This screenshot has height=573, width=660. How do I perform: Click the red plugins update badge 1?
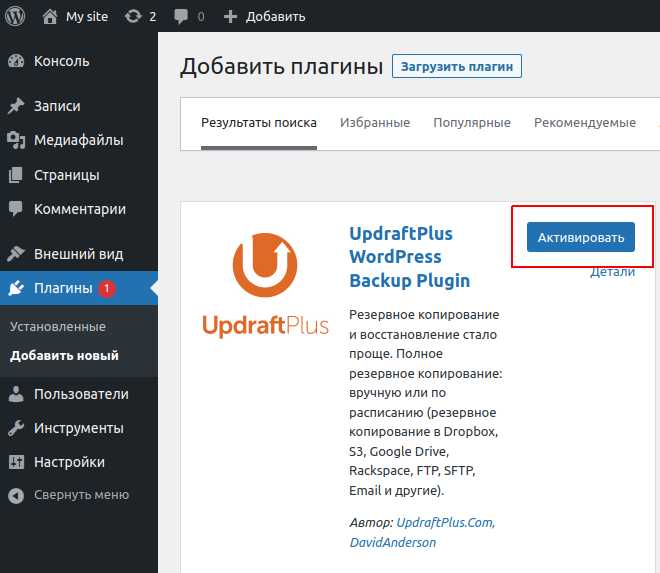tap(107, 288)
